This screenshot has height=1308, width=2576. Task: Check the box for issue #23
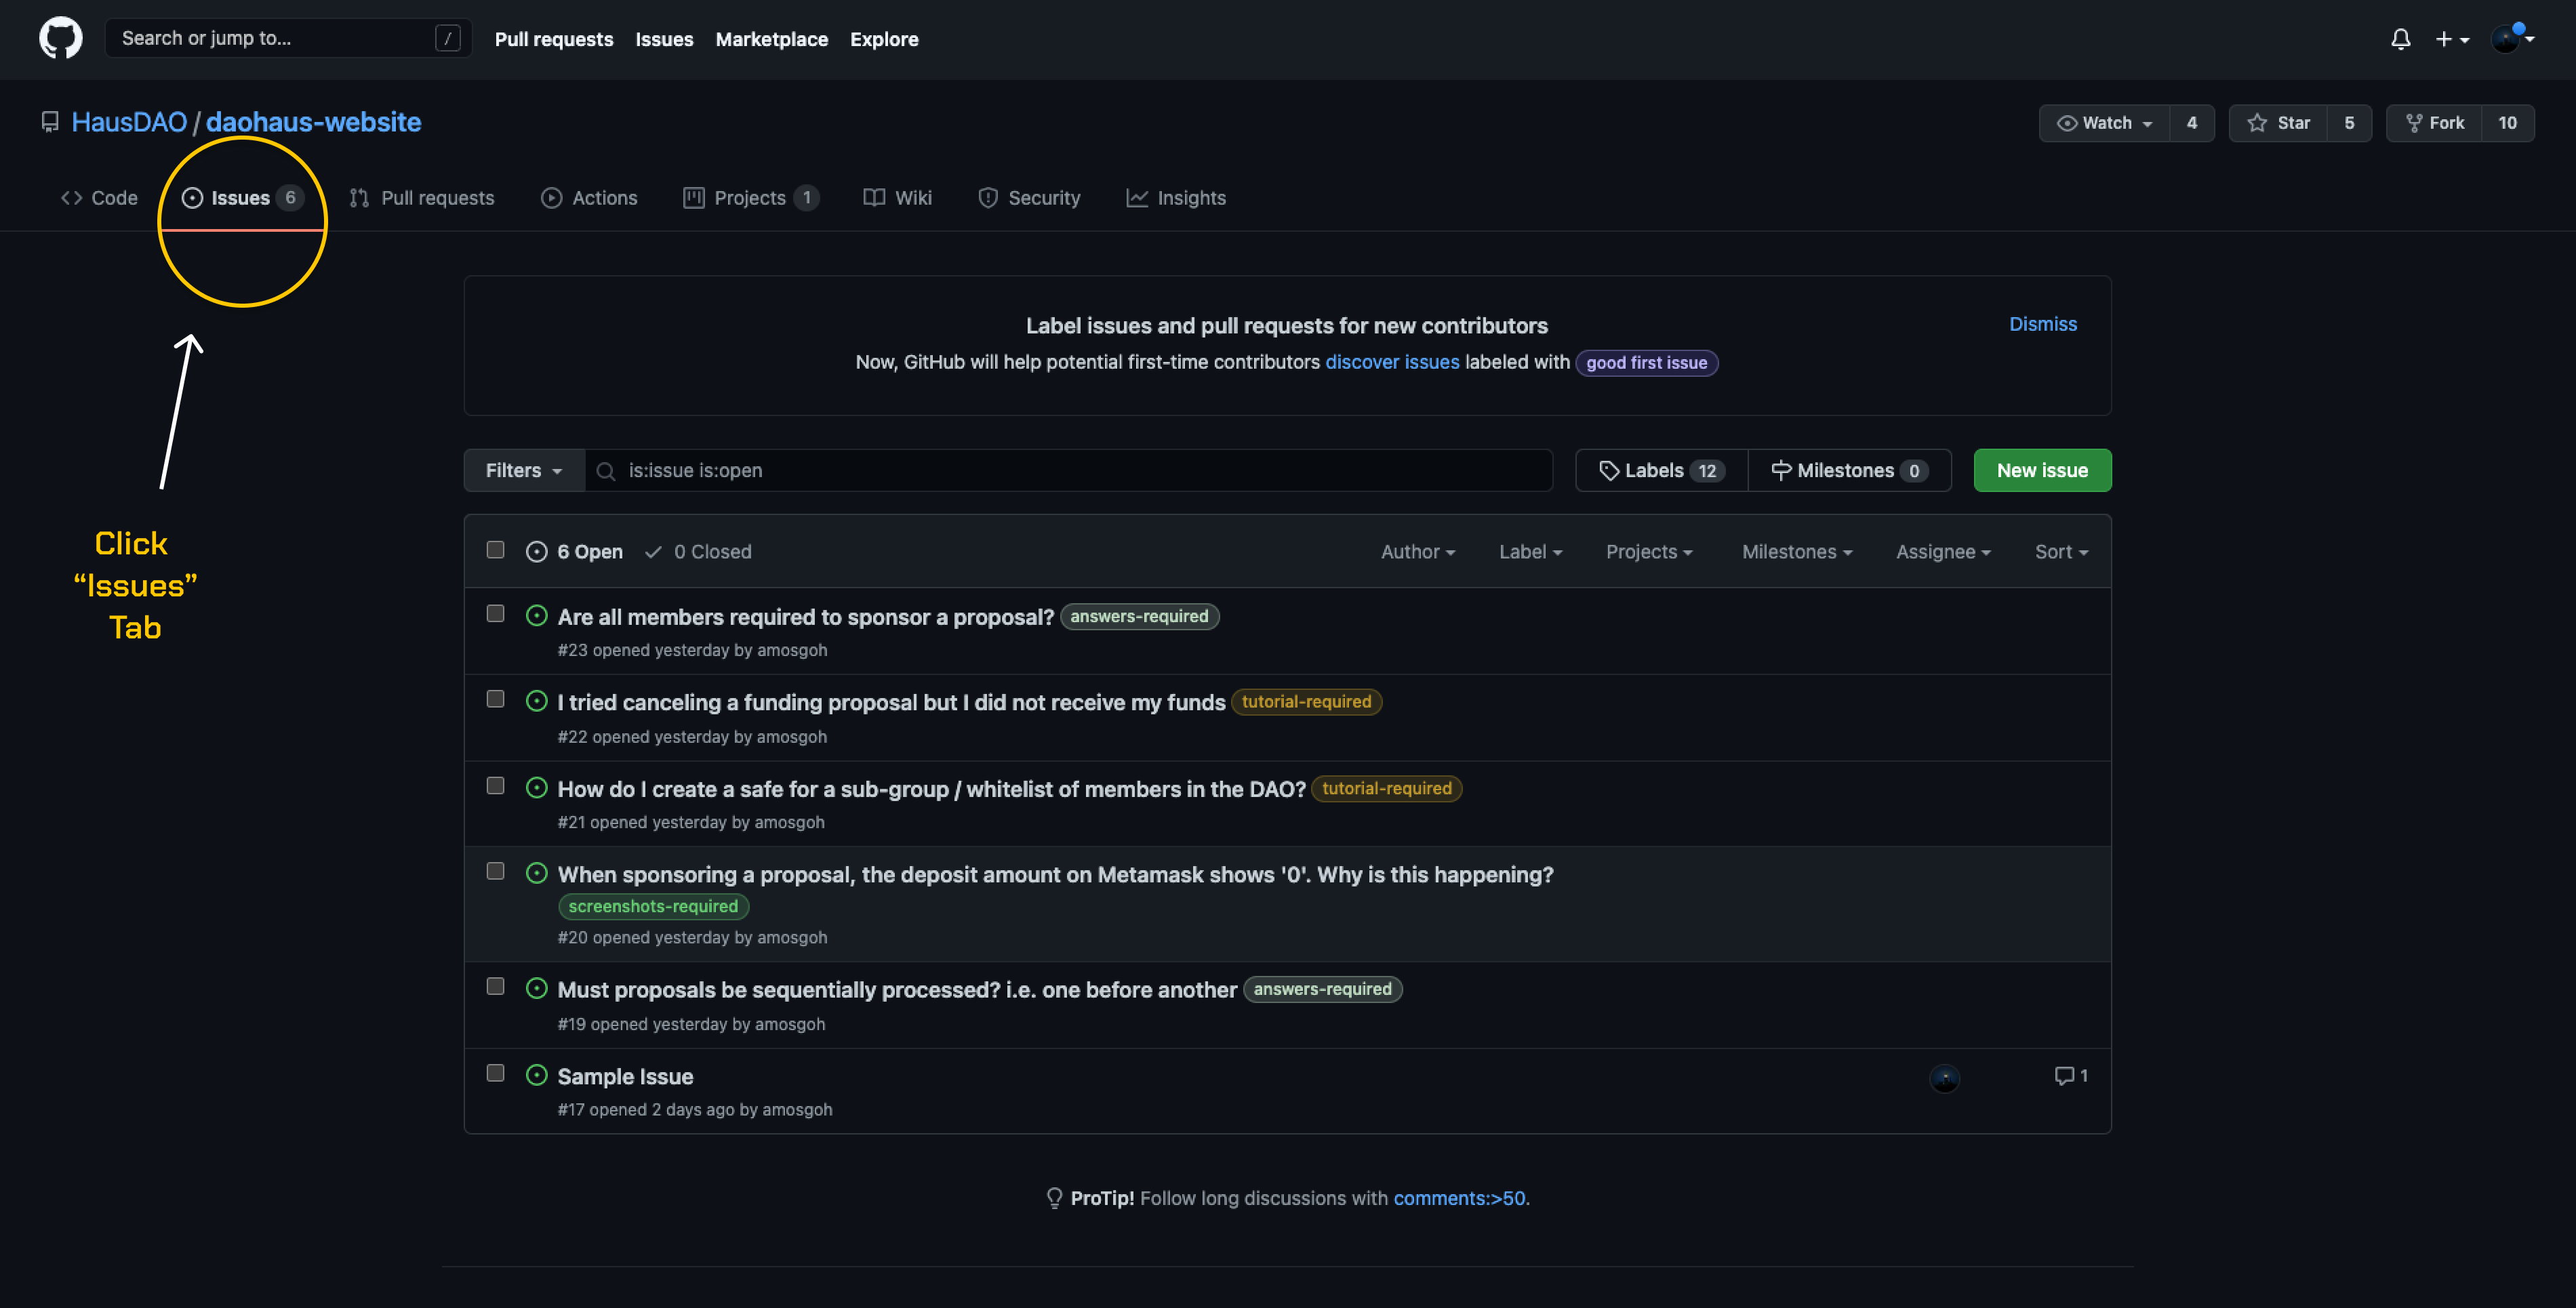[495, 614]
